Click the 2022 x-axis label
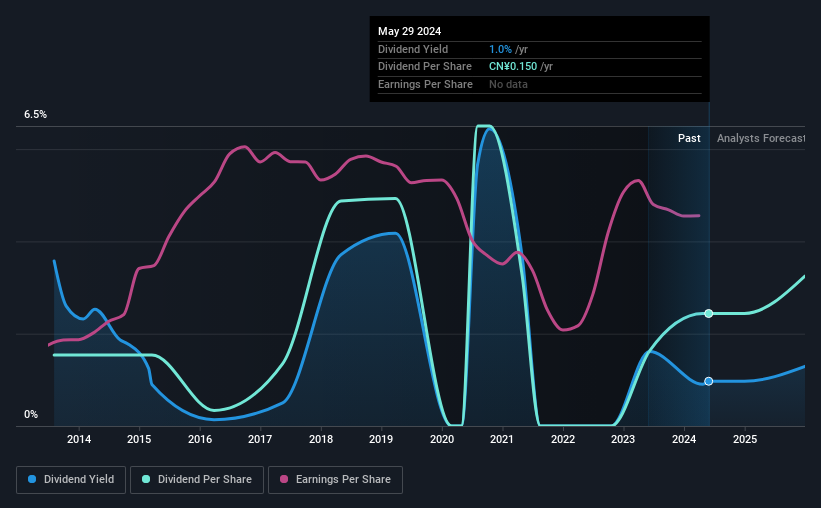 (563, 439)
